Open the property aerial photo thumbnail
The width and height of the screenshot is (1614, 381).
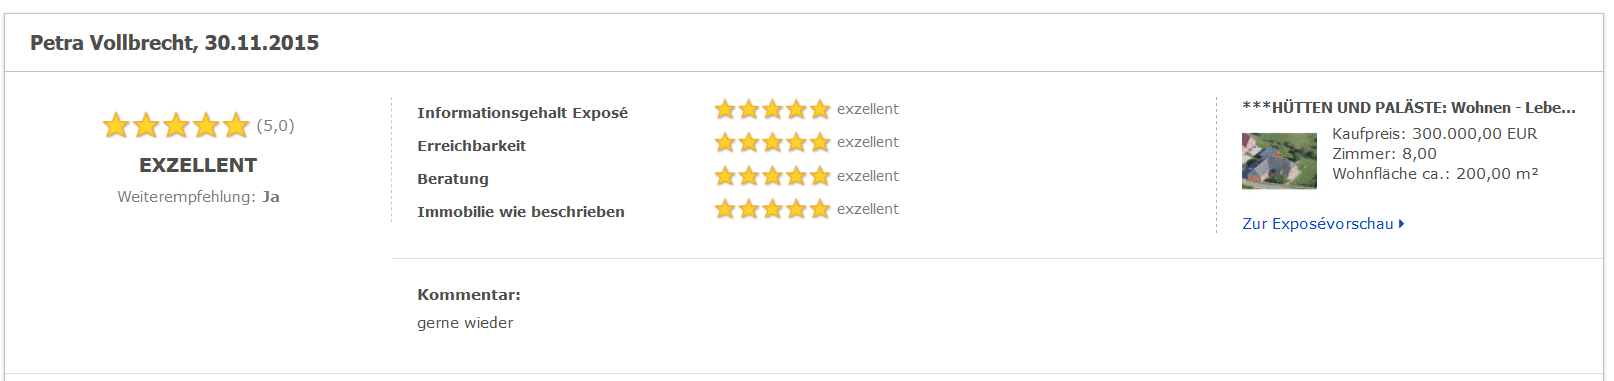tap(1279, 161)
